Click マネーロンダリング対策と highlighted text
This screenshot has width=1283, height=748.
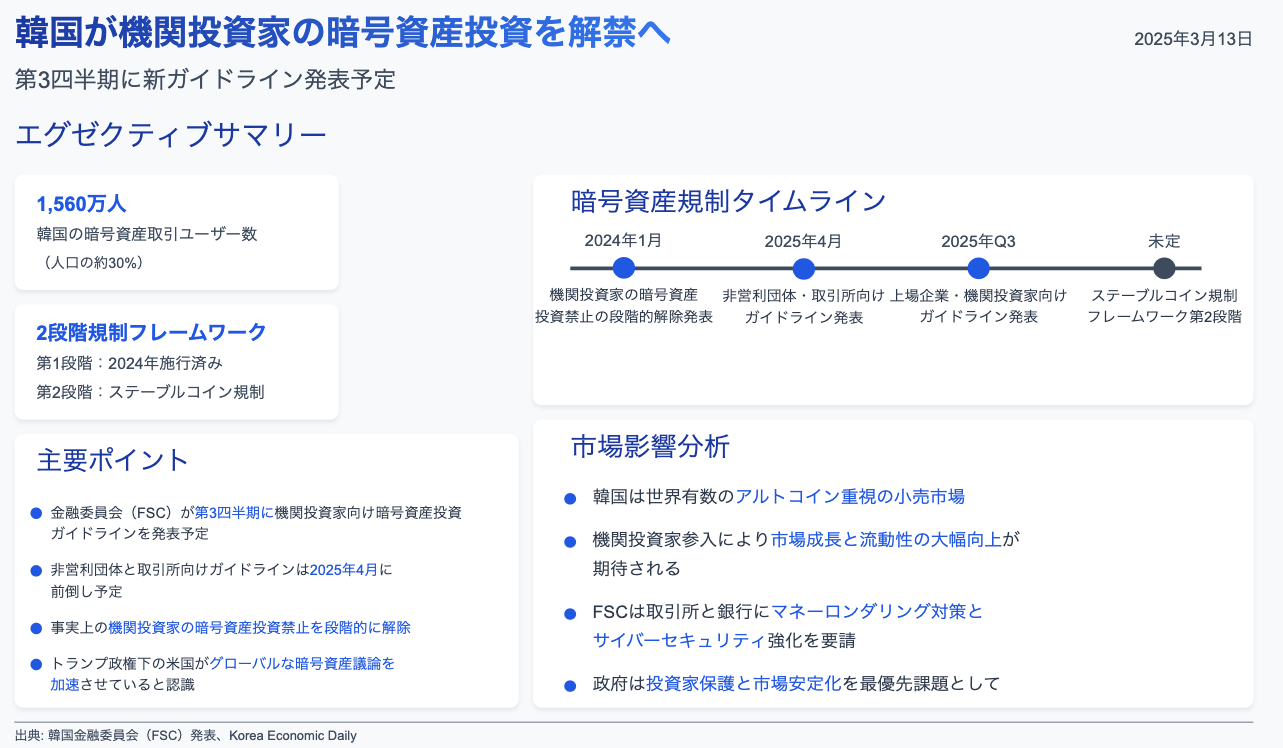(877, 611)
